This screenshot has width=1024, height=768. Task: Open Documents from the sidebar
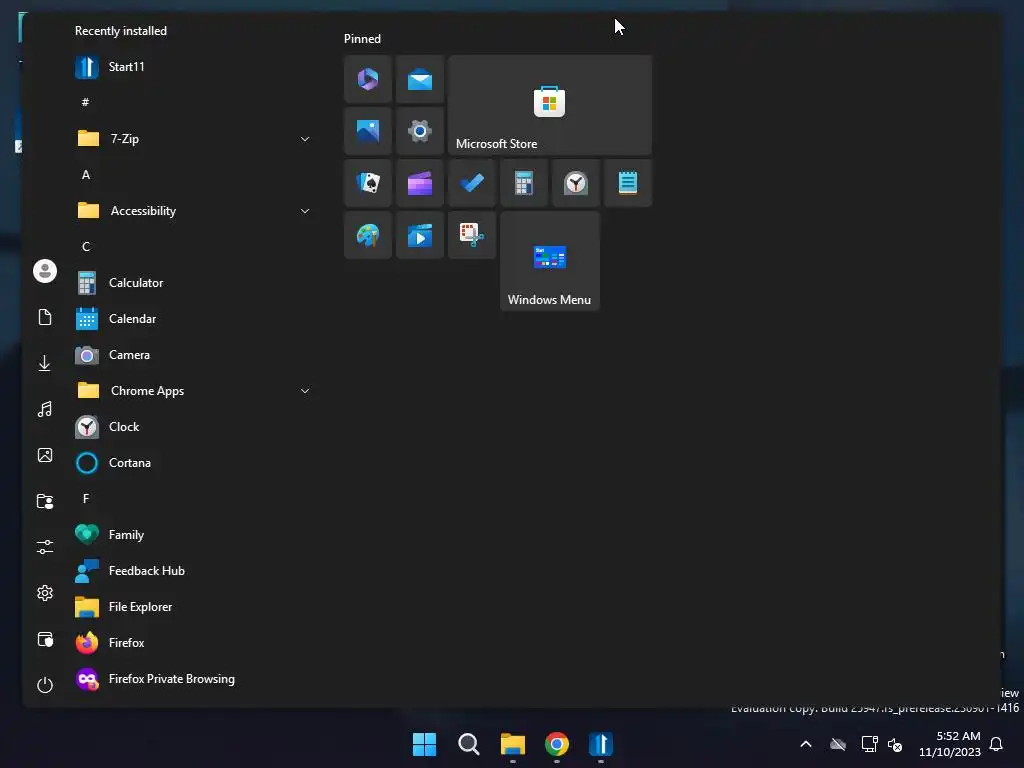(45, 317)
